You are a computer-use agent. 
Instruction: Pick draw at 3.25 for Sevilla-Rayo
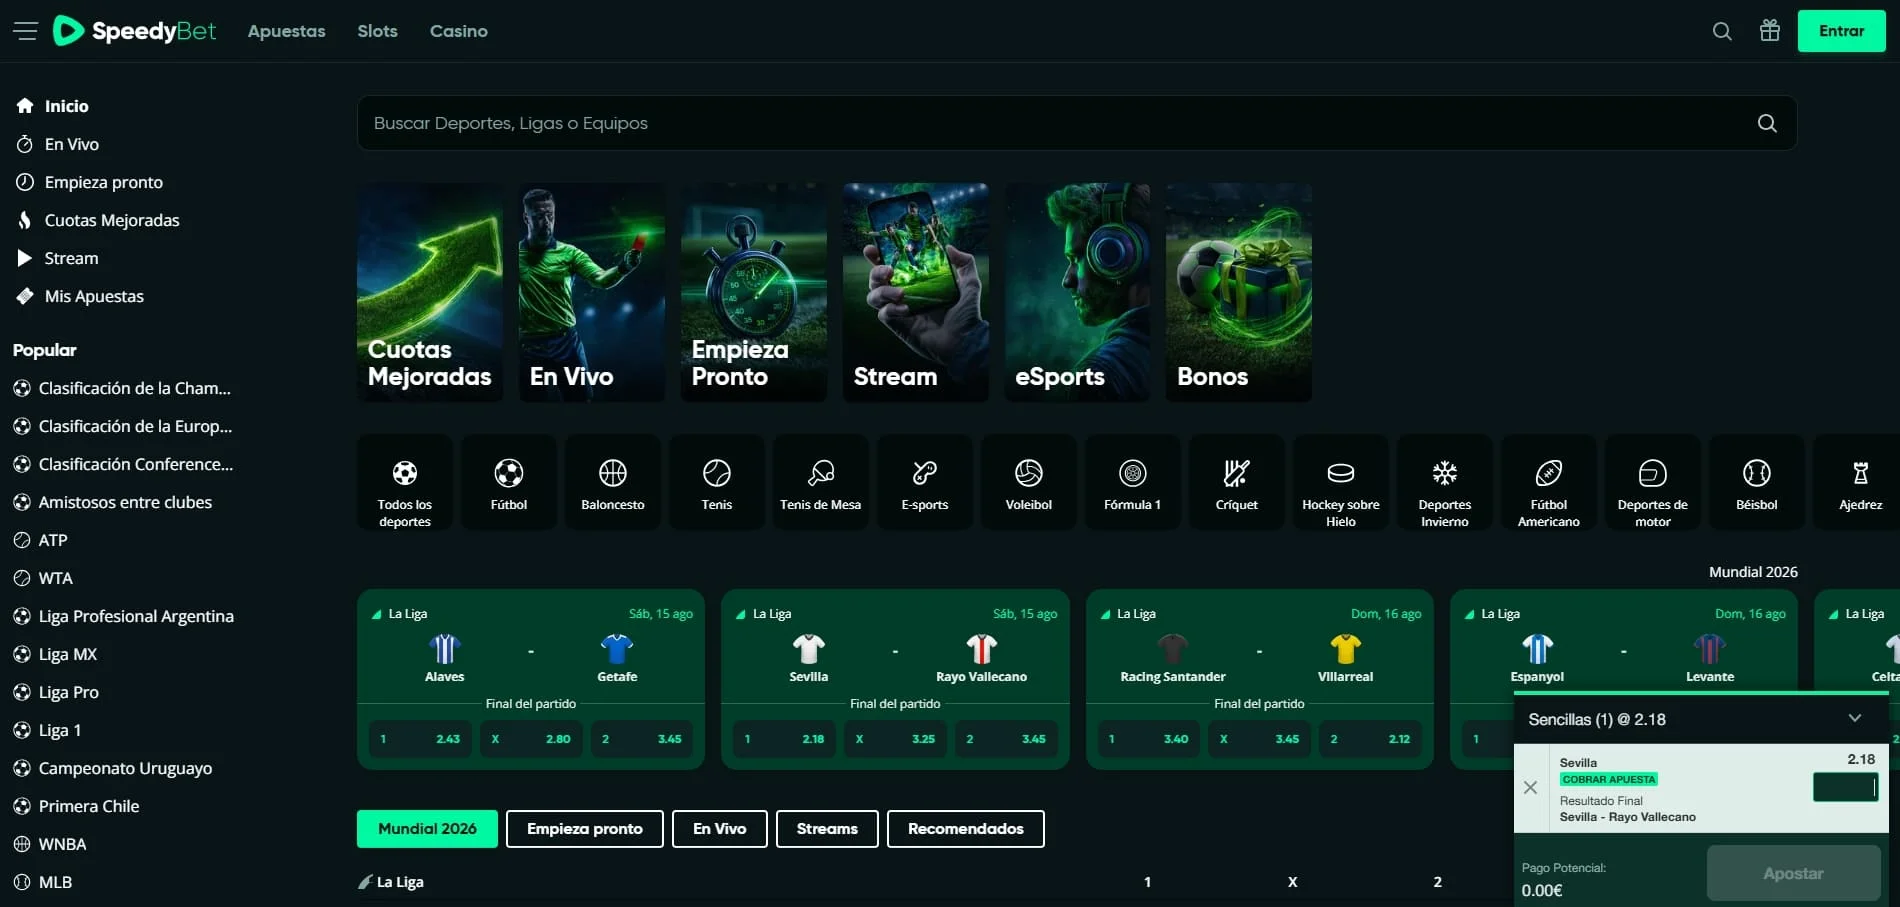pyautogui.click(x=895, y=739)
